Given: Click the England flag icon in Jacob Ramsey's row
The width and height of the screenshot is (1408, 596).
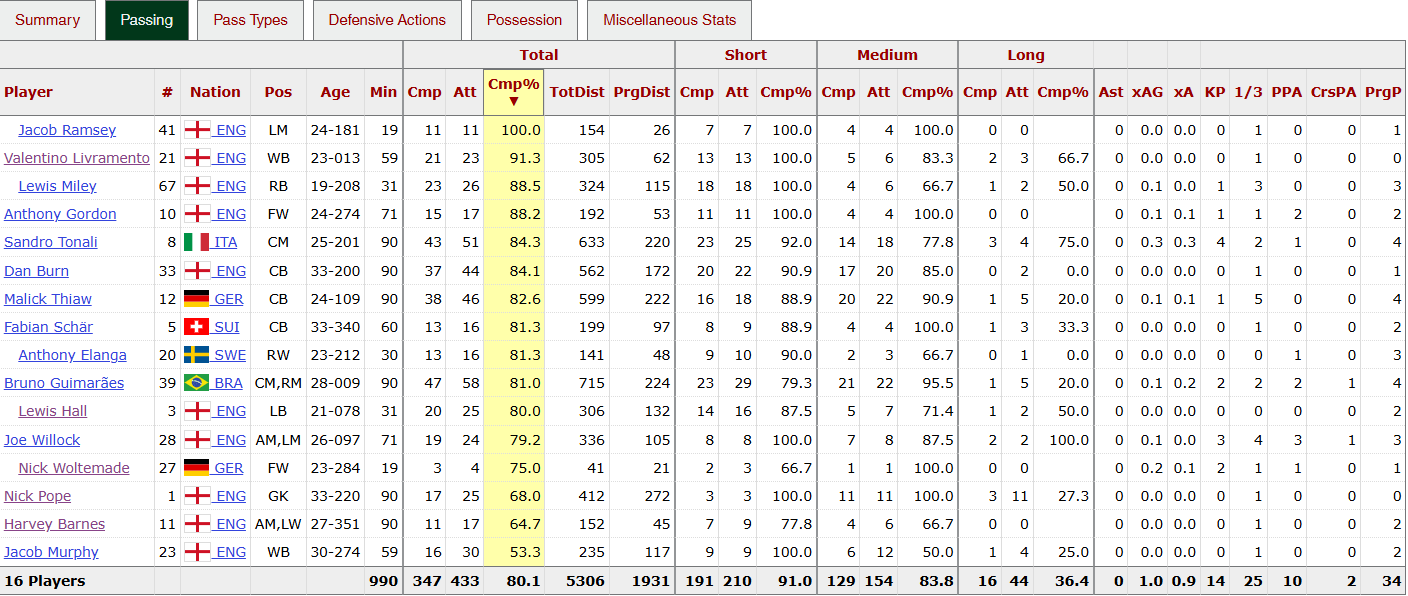Looking at the screenshot, I should point(197,130).
